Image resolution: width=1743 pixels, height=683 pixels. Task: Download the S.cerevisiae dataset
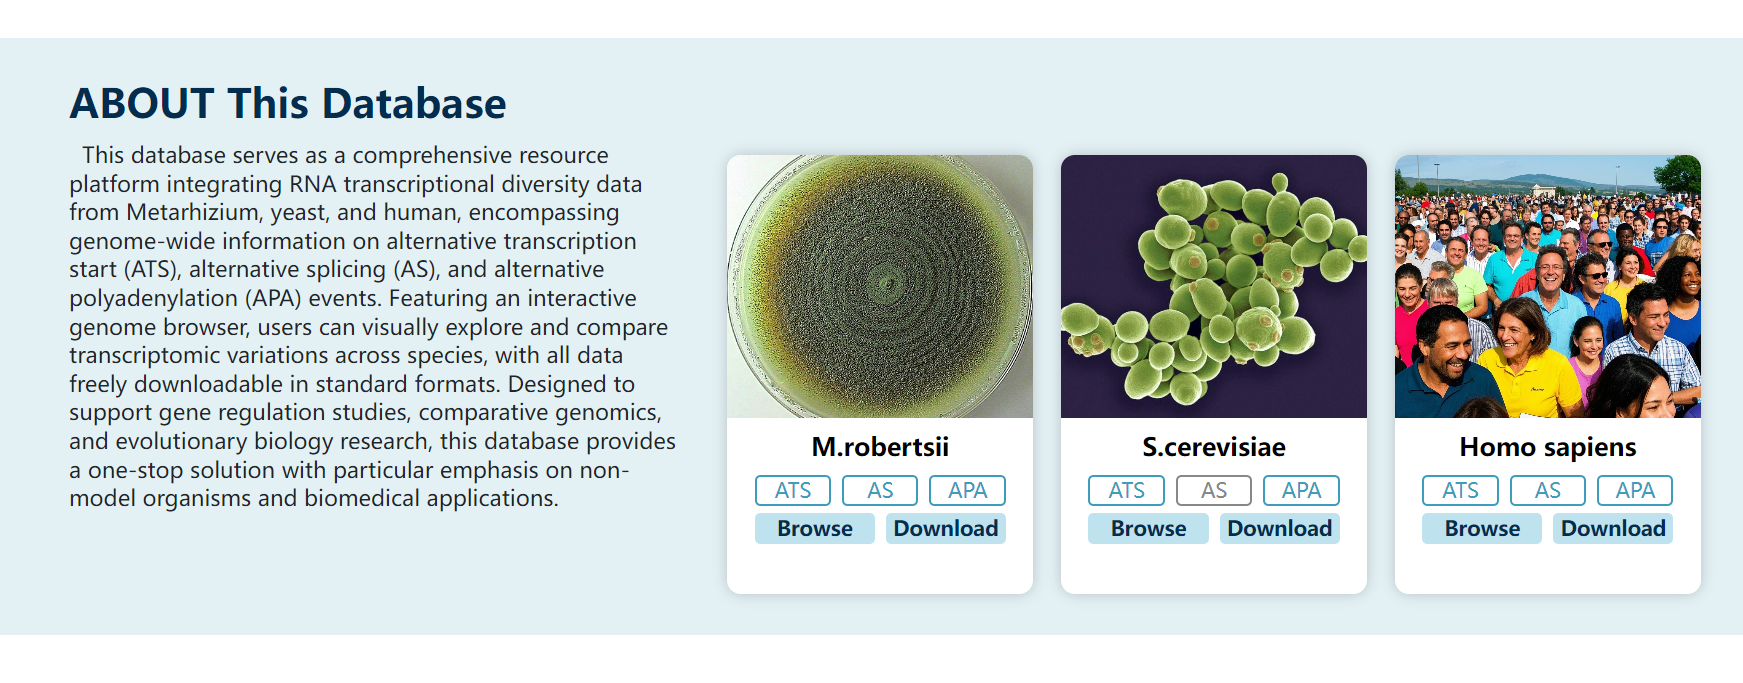point(1280,529)
